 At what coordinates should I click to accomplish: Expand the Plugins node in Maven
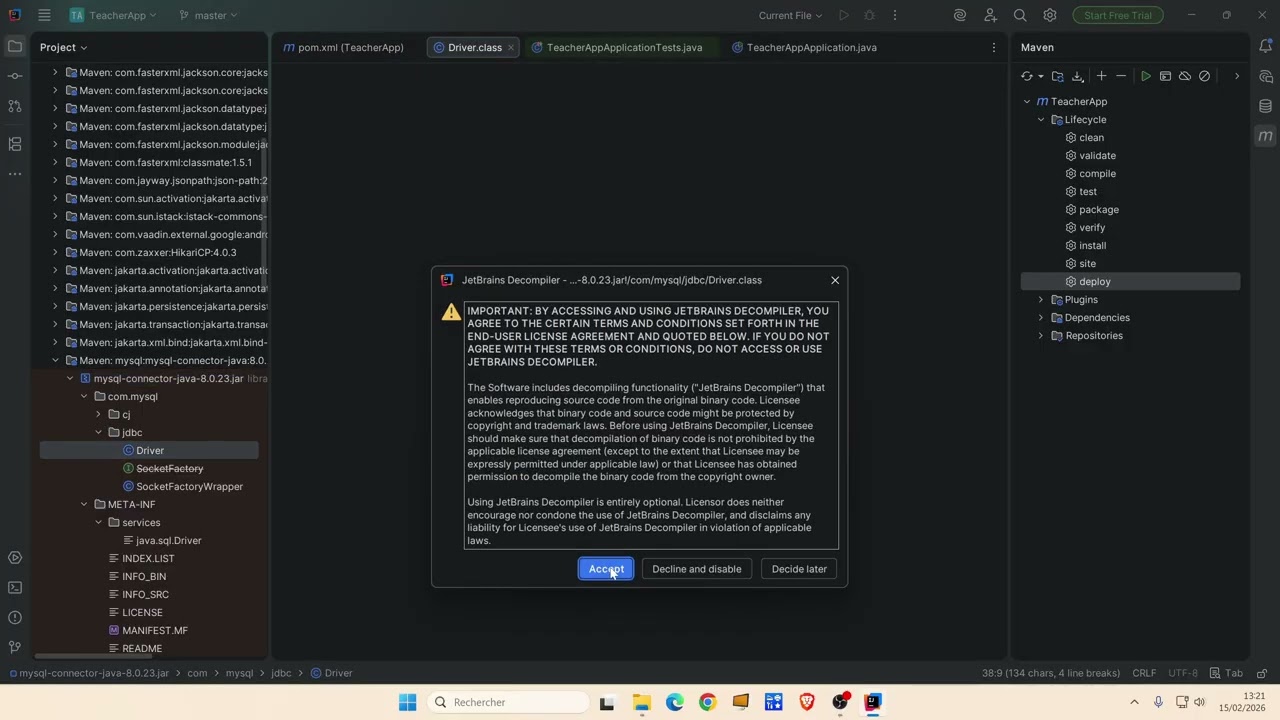(x=1041, y=299)
